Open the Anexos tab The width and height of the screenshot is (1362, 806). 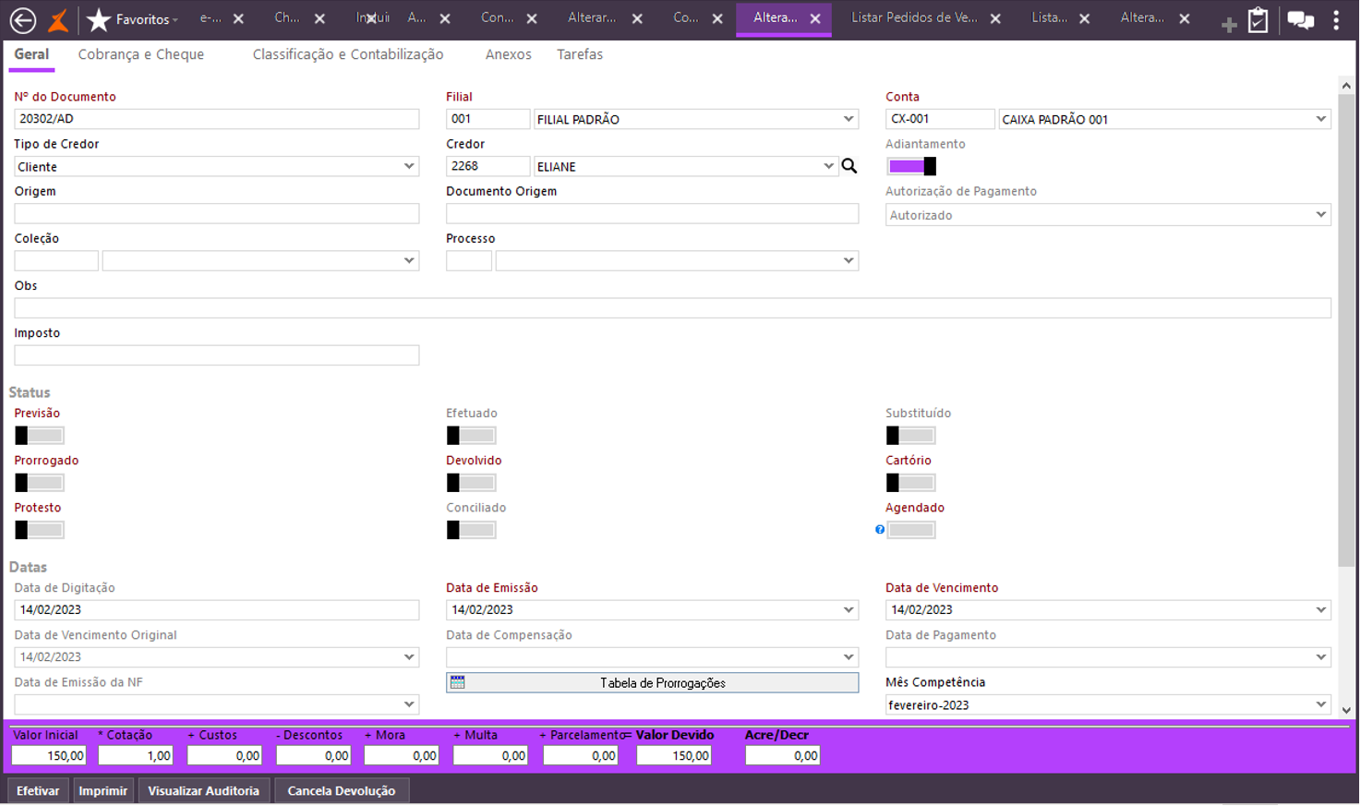click(508, 55)
